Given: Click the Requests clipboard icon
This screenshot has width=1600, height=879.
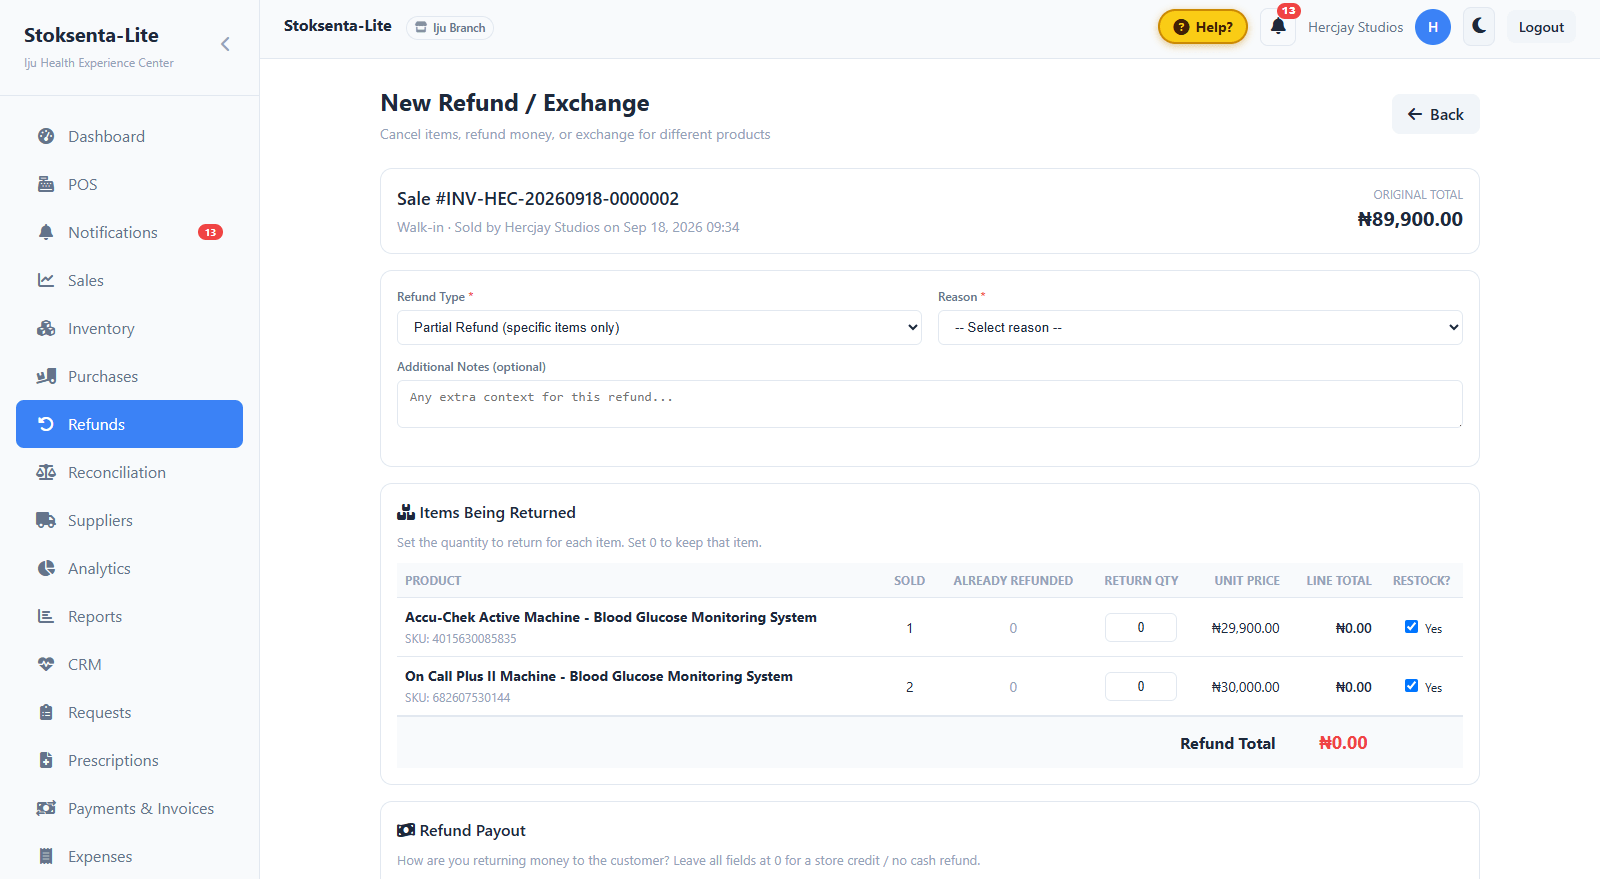Looking at the screenshot, I should pyautogui.click(x=46, y=712).
